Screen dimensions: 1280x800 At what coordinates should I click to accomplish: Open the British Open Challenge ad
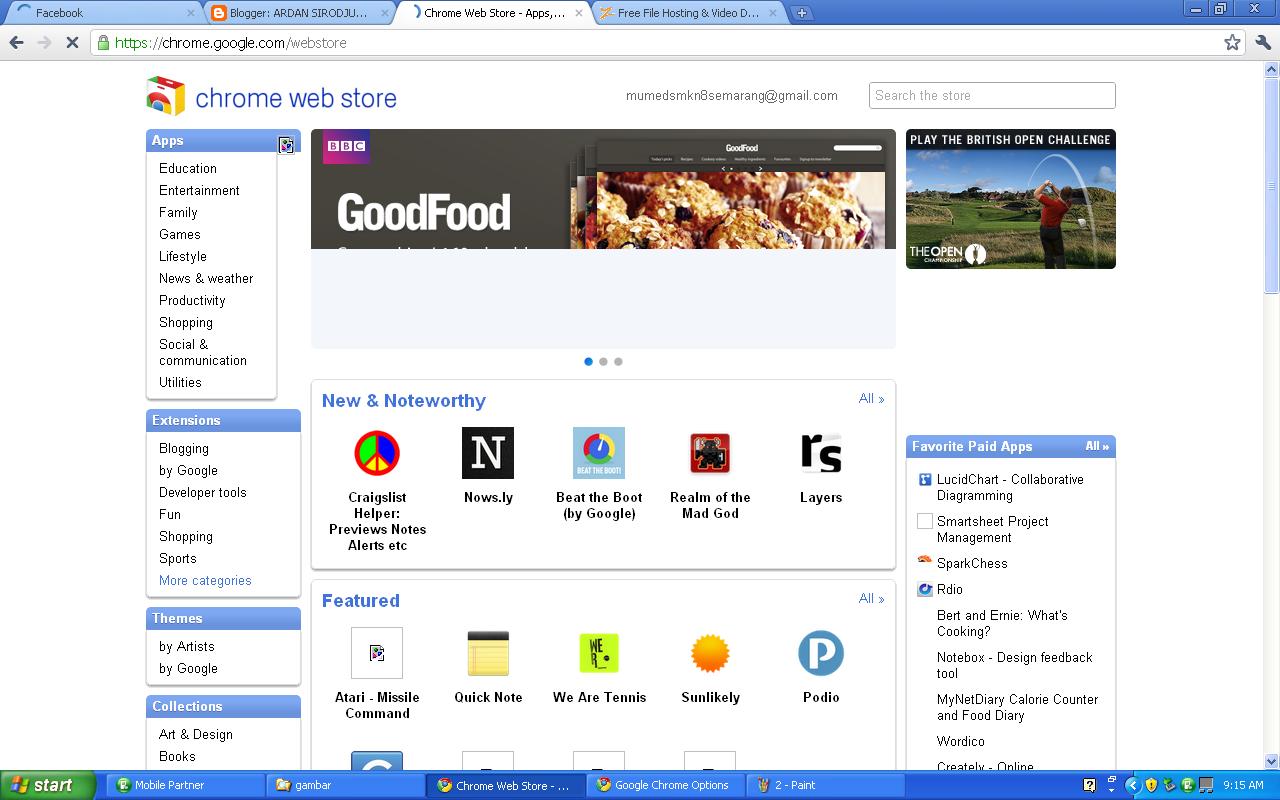pyautogui.click(x=1011, y=199)
